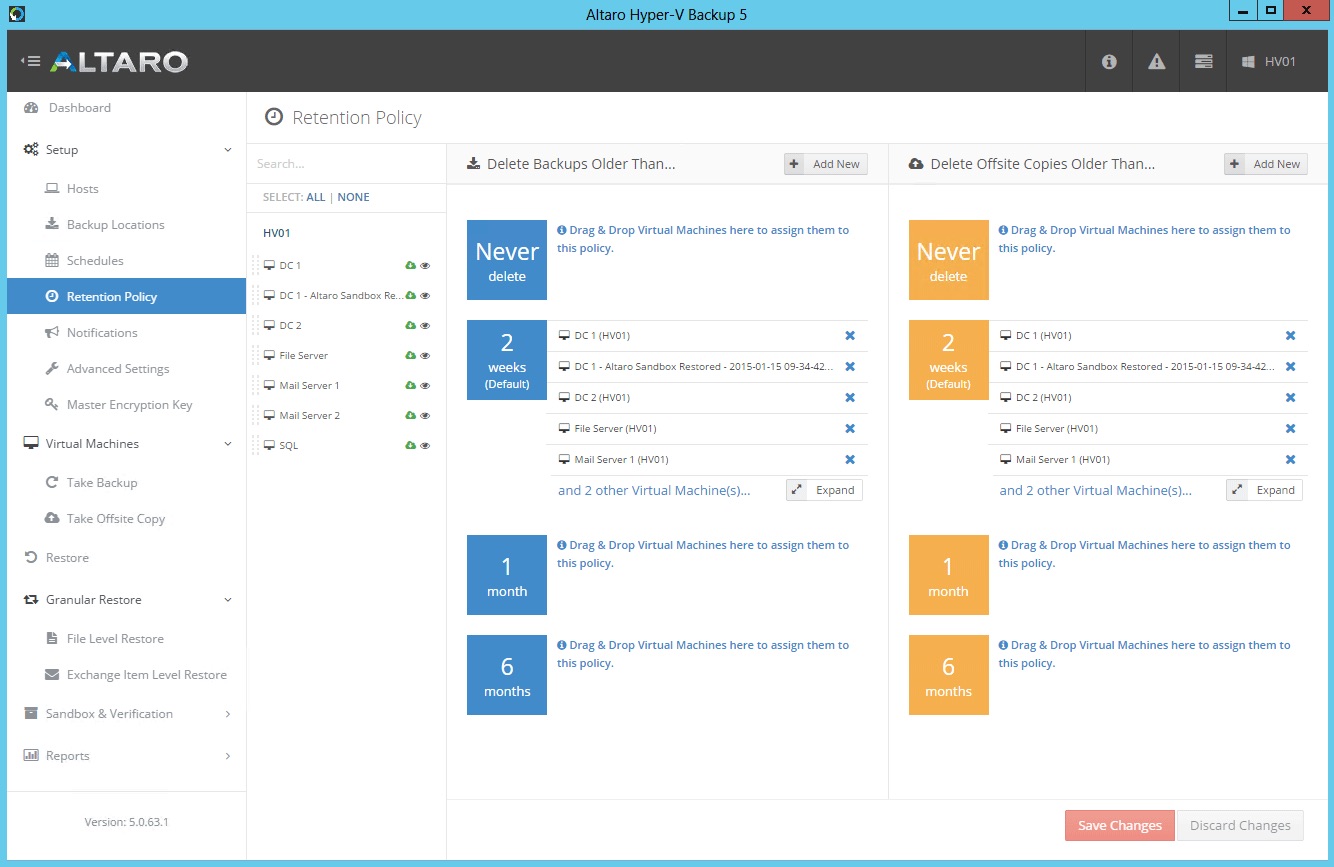Expand the backup 2 weeks VM list
The width and height of the screenshot is (1334, 867).
824,490
